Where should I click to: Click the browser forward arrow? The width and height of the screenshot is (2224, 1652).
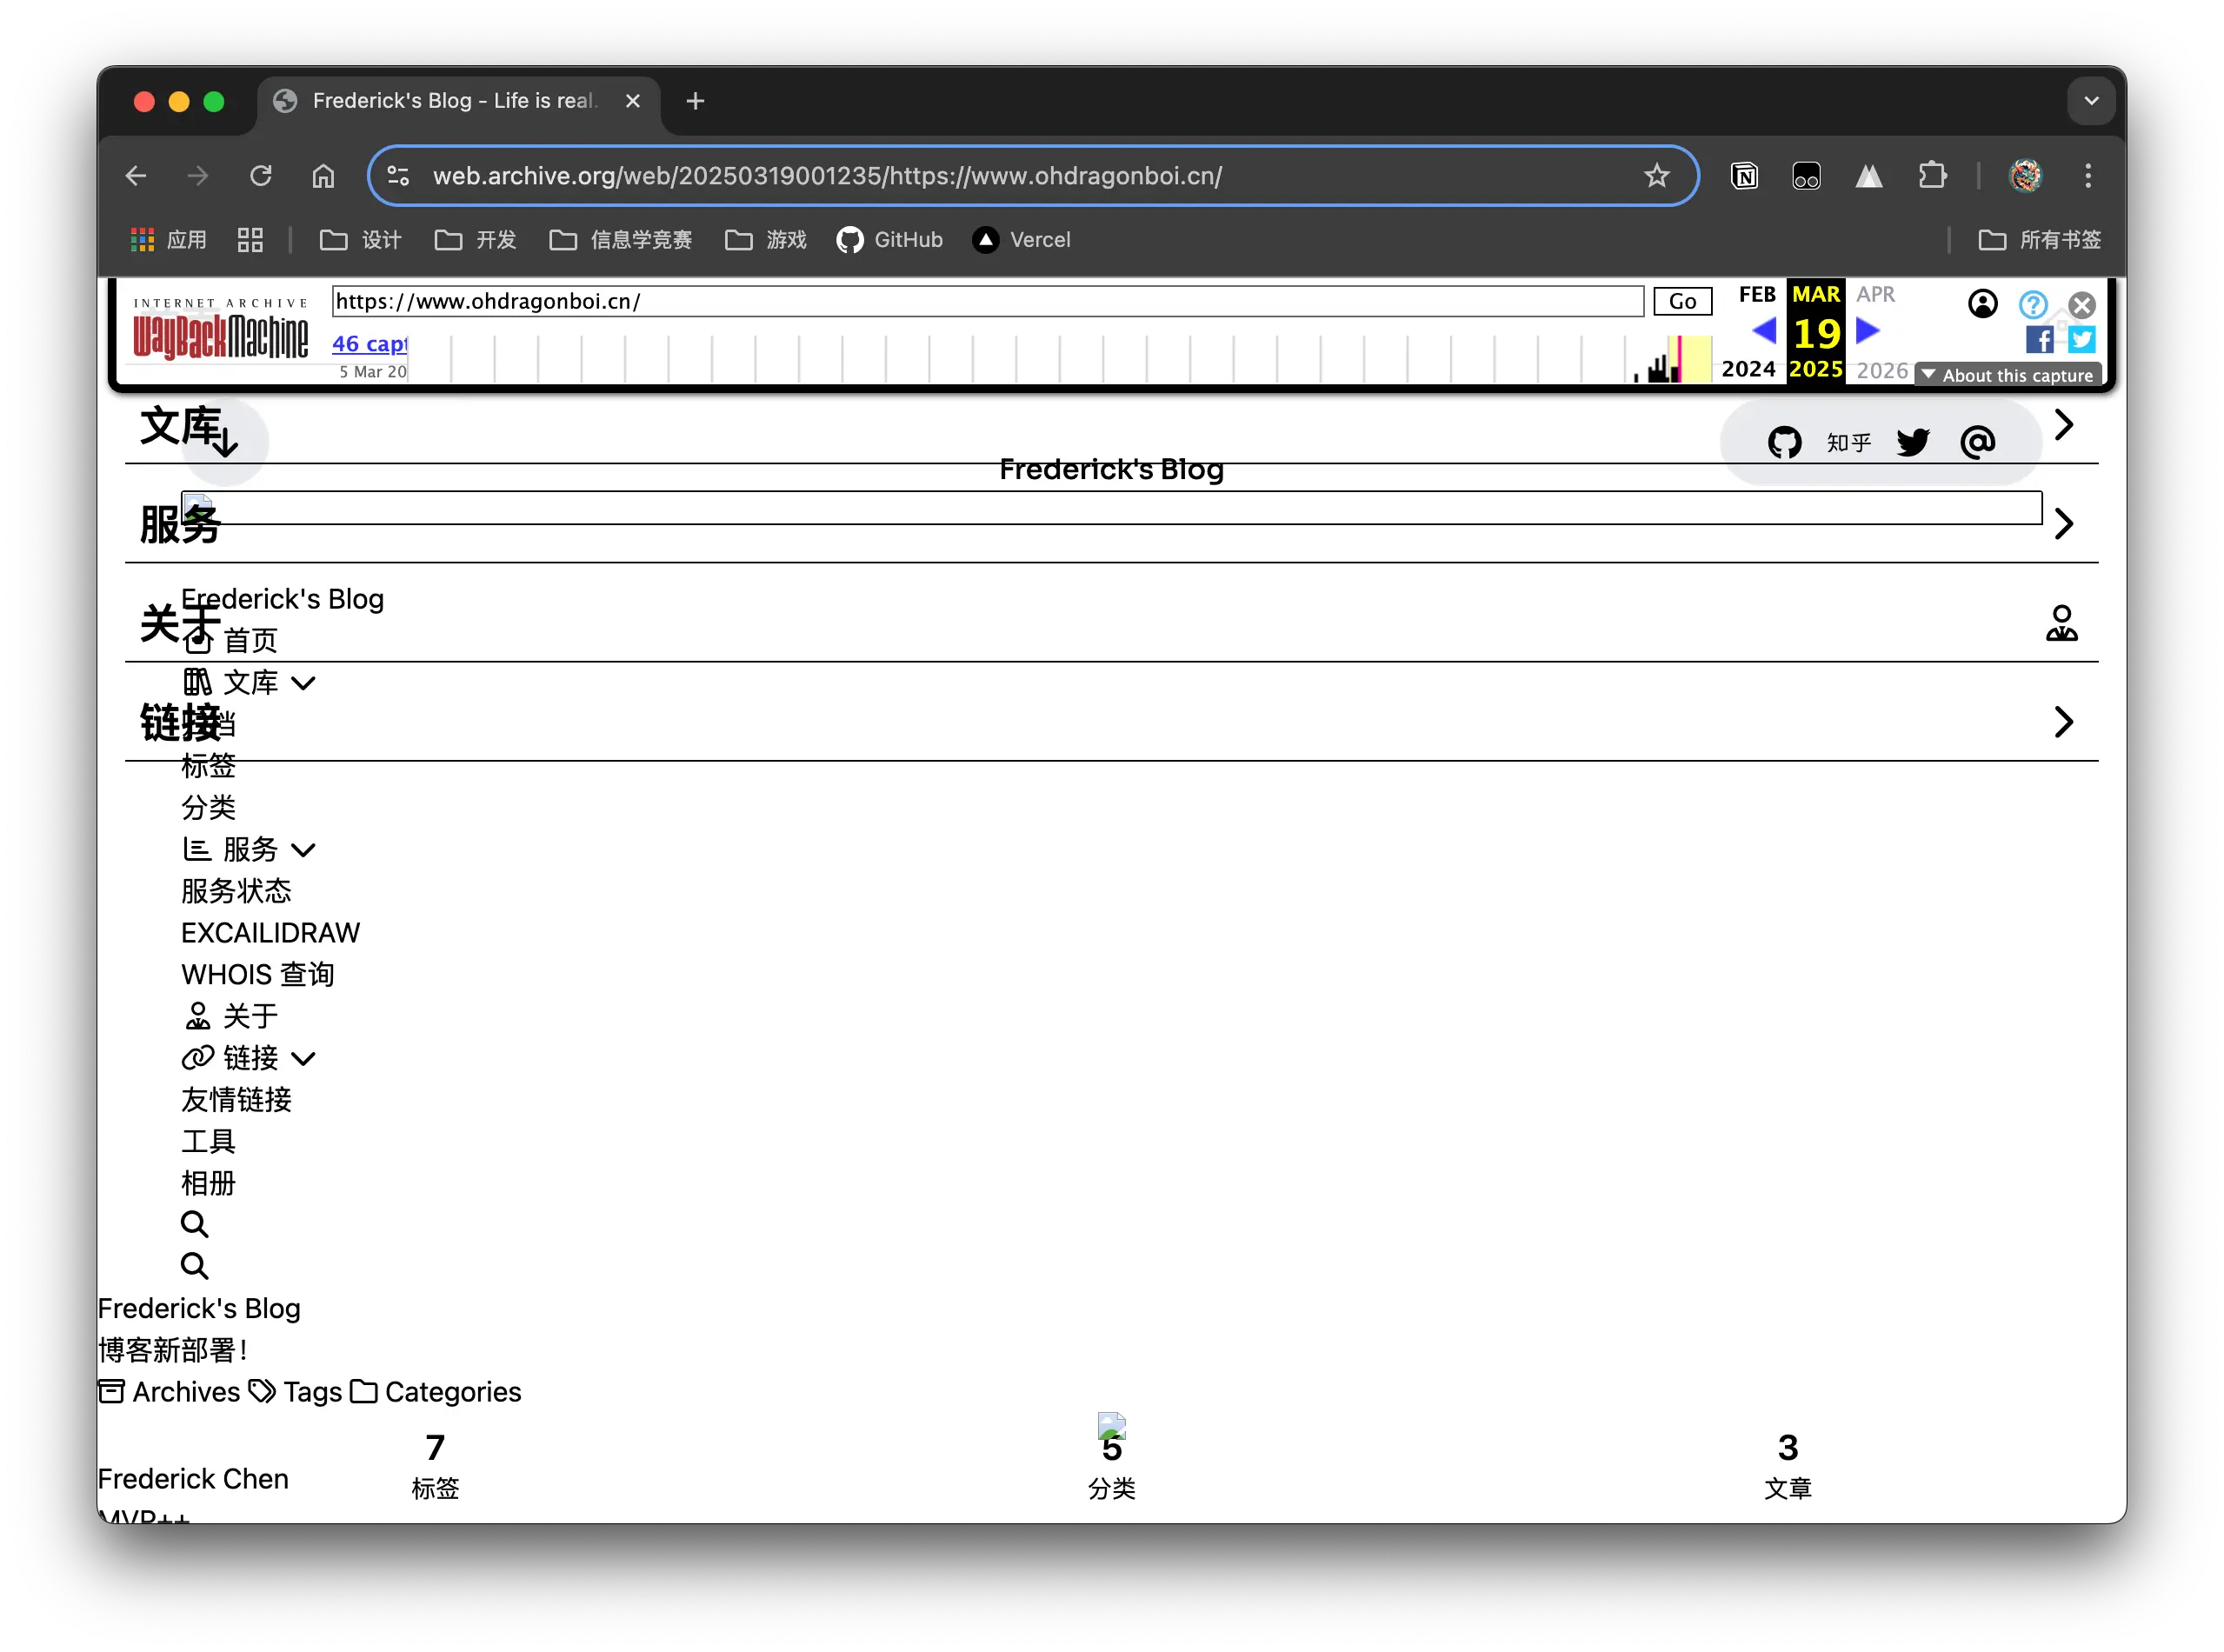point(198,176)
